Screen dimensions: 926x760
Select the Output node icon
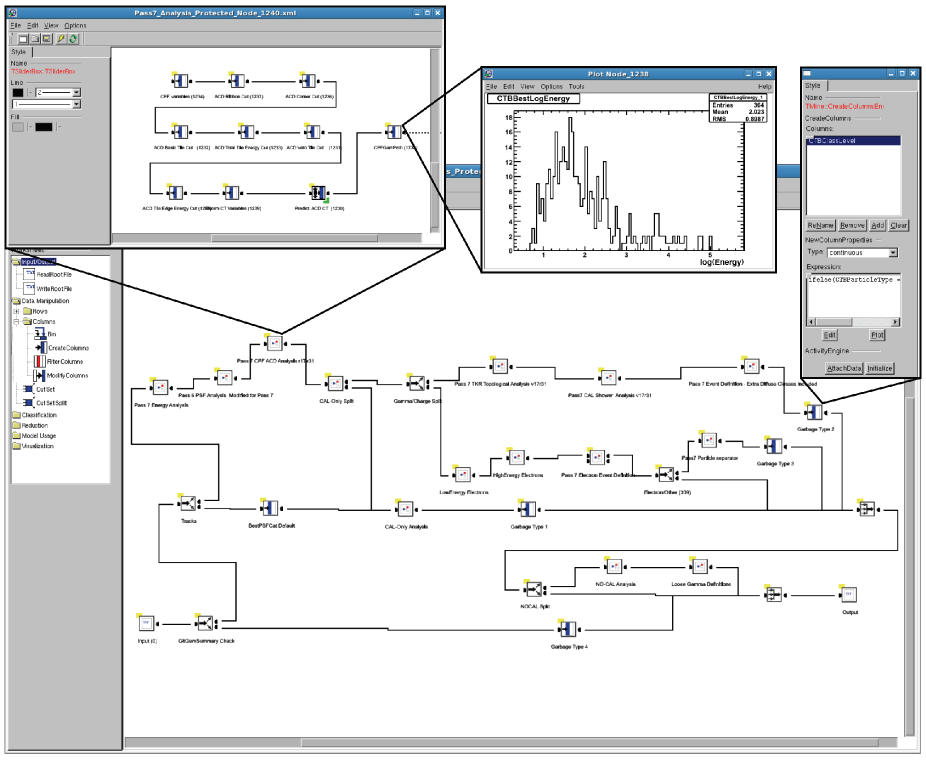(848, 594)
